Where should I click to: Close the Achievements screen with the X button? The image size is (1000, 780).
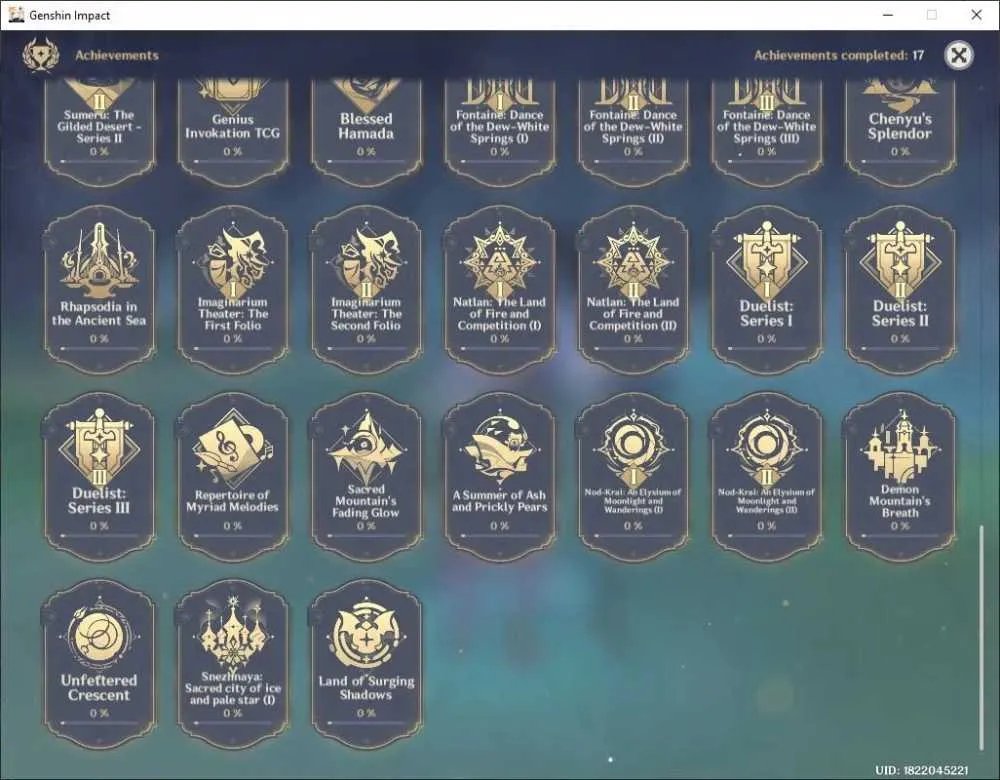(959, 55)
